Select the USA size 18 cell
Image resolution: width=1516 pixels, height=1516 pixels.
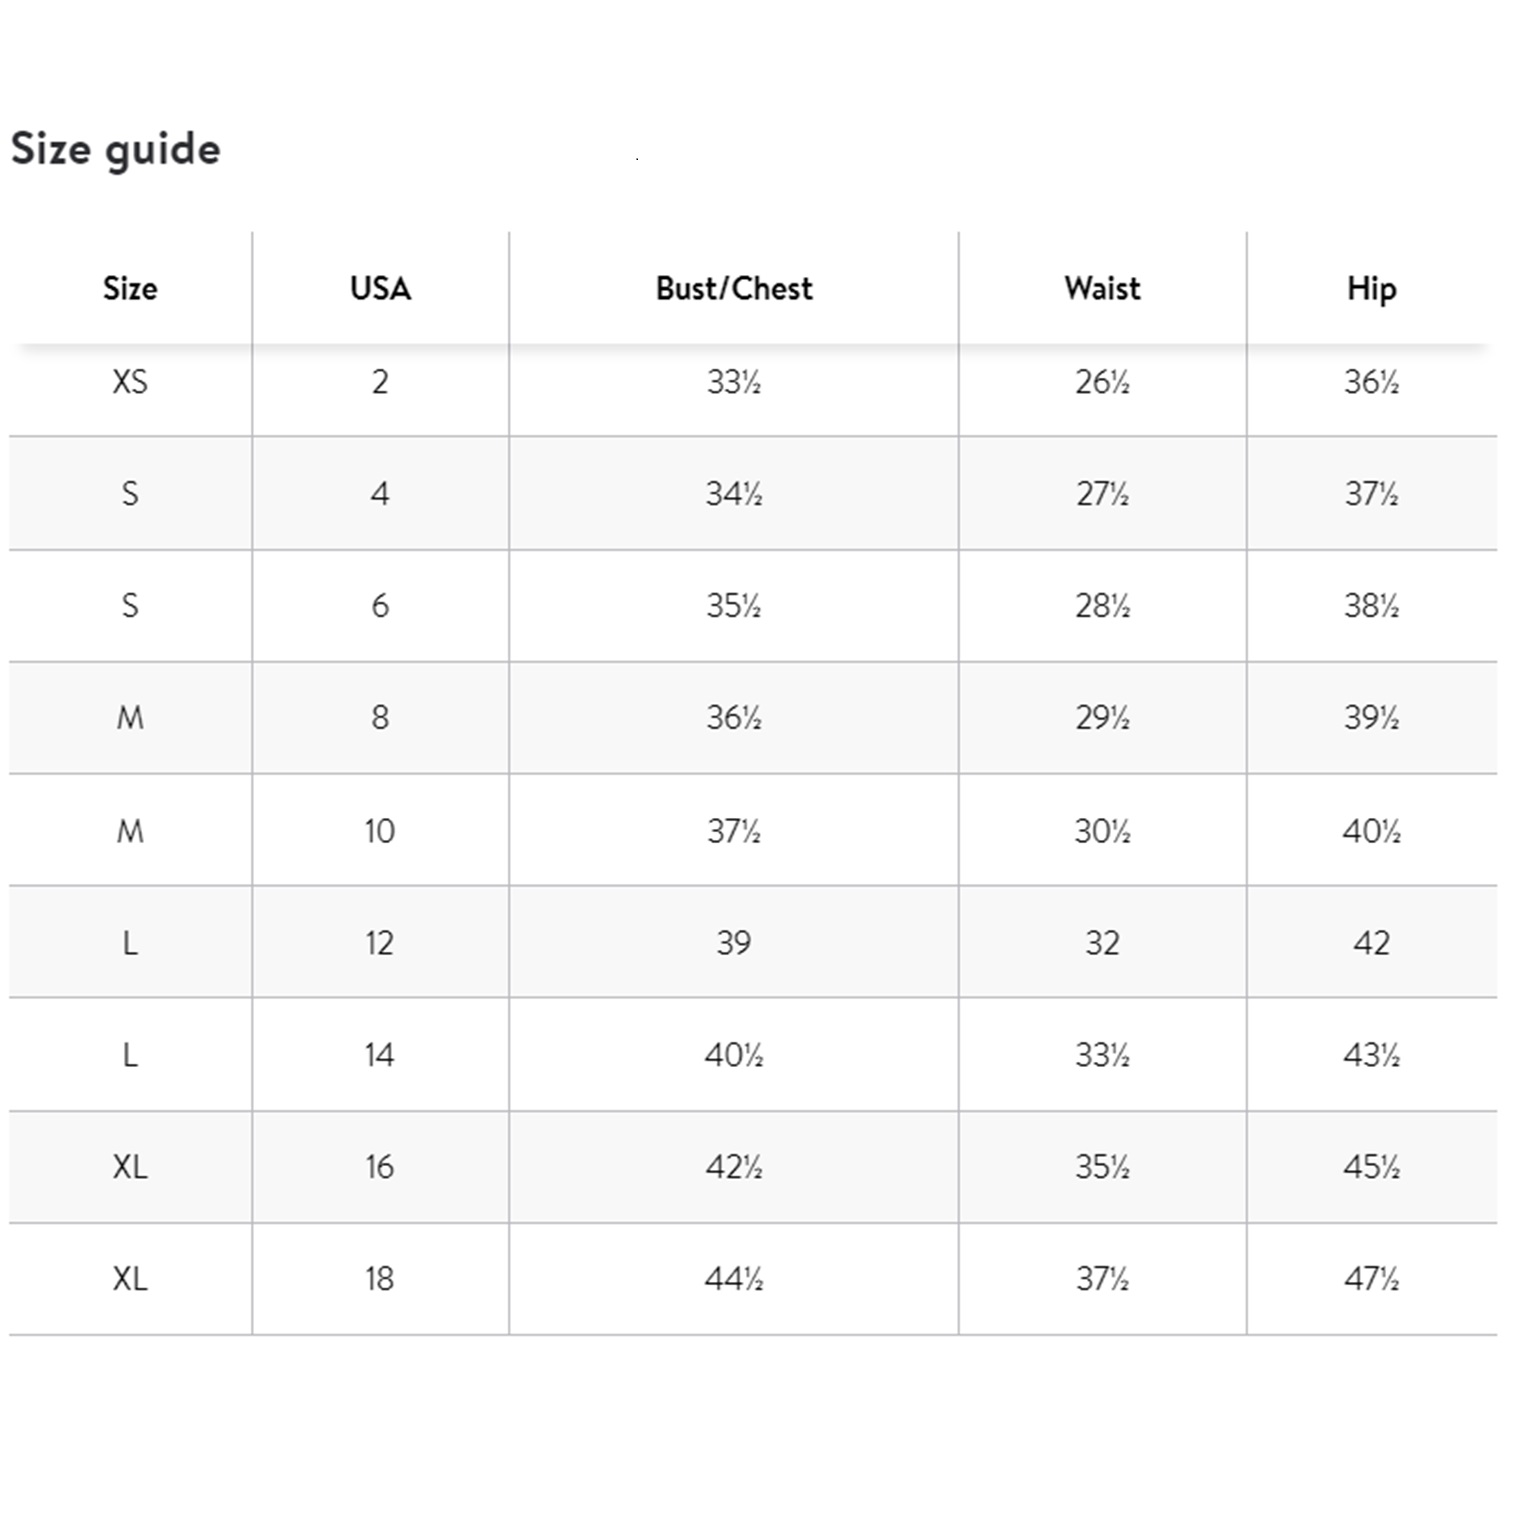point(380,1279)
